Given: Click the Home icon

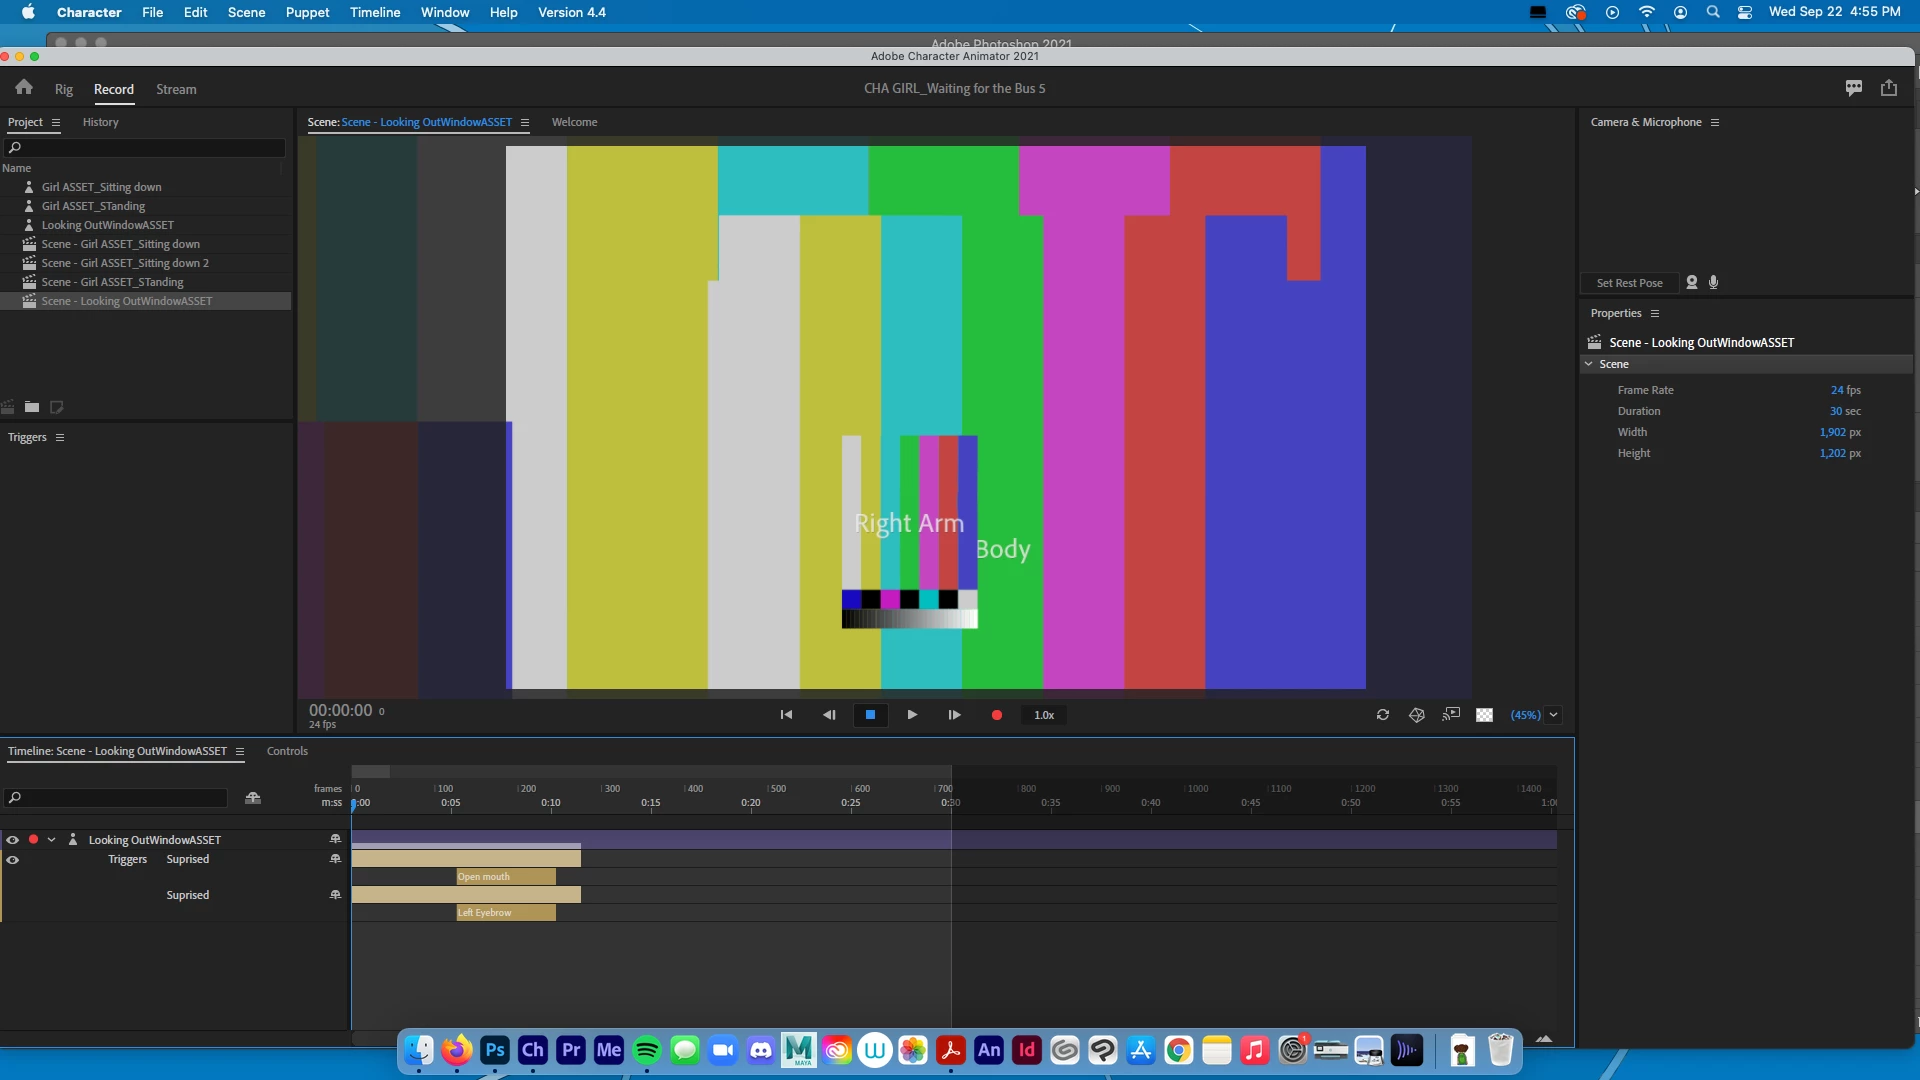Looking at the screenshot, I should 24,88.
